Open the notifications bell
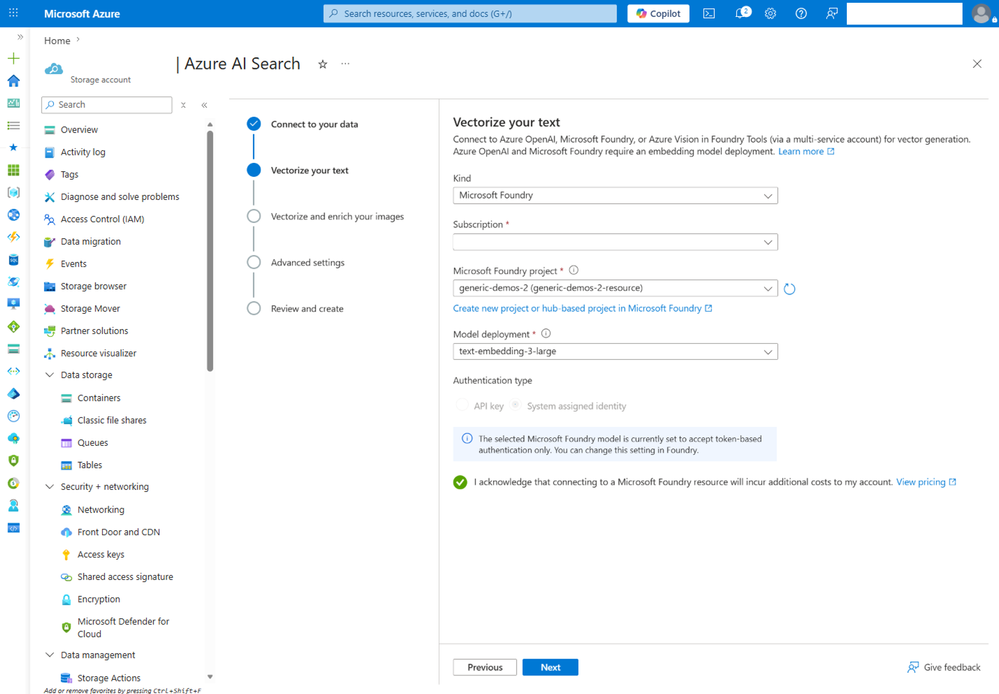 (742, 13)
